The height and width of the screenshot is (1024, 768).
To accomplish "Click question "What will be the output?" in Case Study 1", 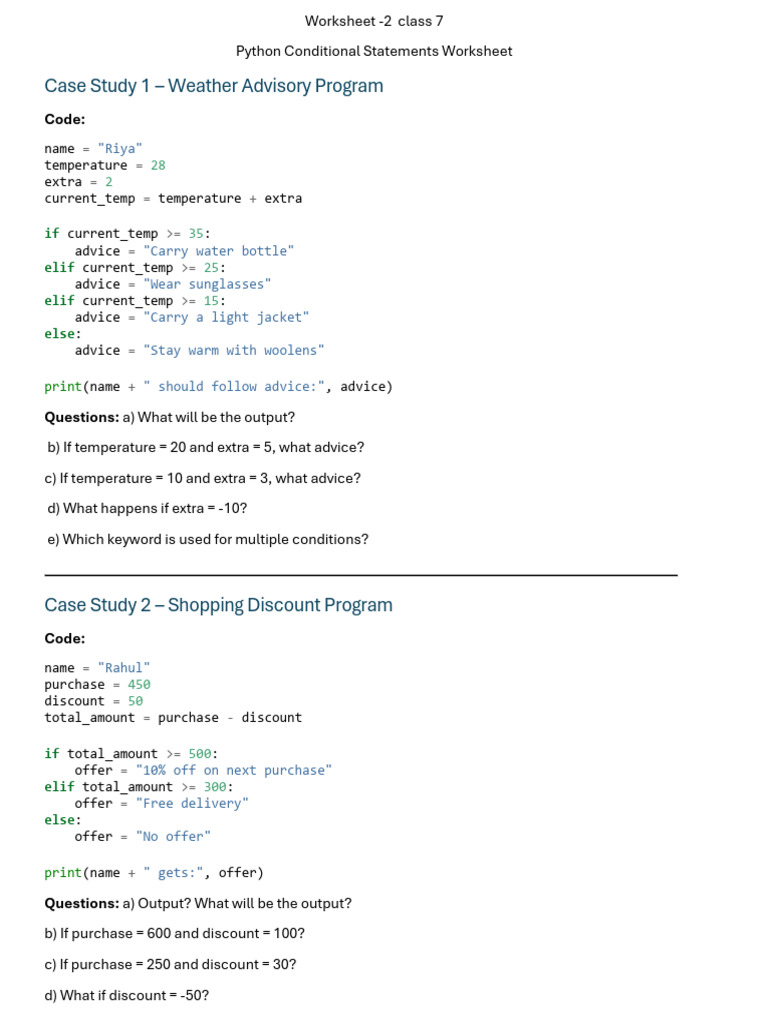I will (x=216, y=417).
